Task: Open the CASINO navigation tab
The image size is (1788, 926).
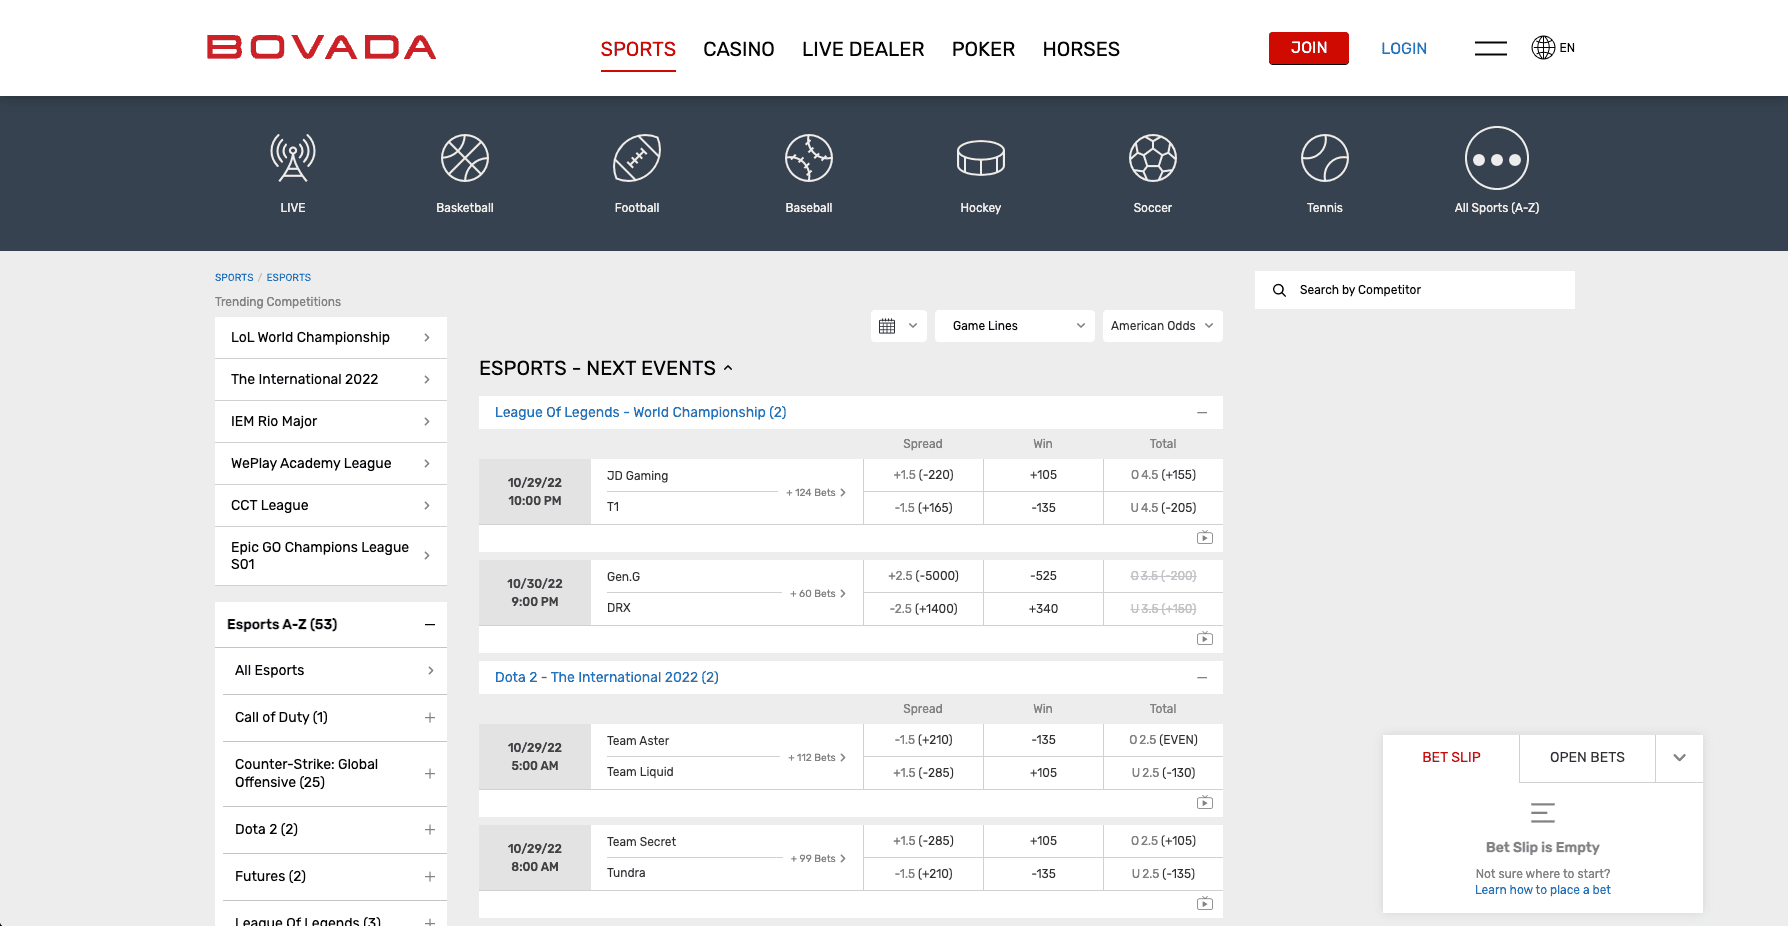Action: (x=739, y=49)
